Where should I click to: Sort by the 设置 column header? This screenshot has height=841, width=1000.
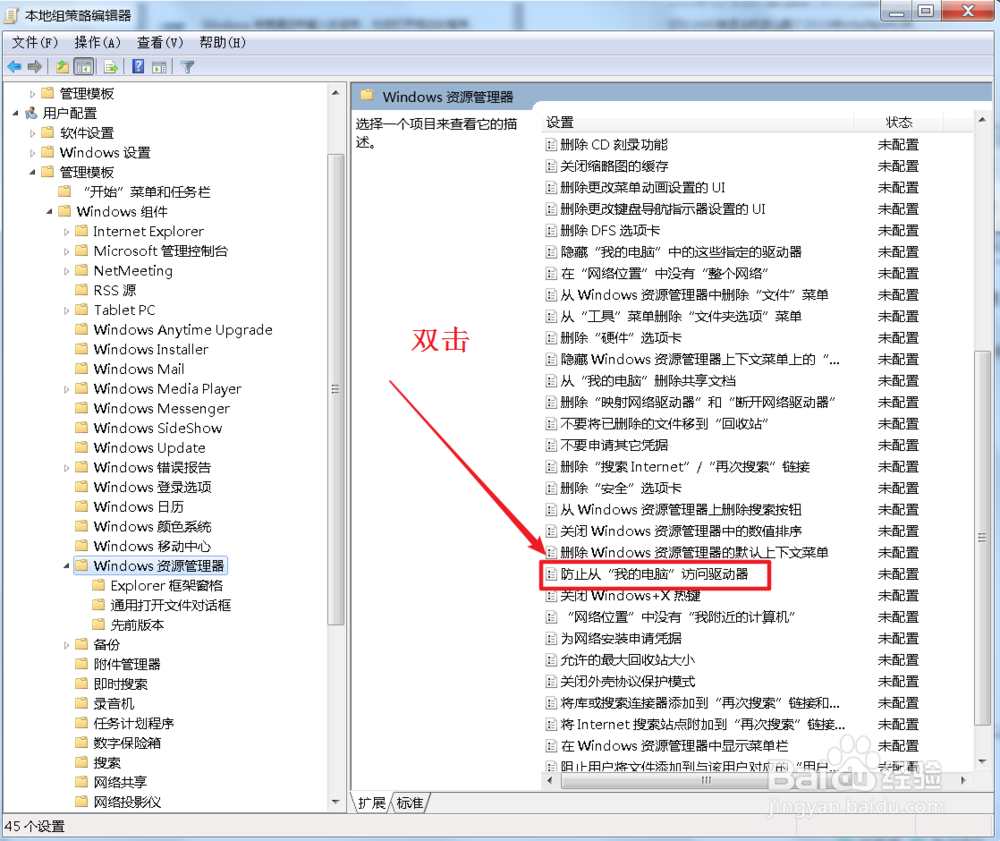[698, 122]
